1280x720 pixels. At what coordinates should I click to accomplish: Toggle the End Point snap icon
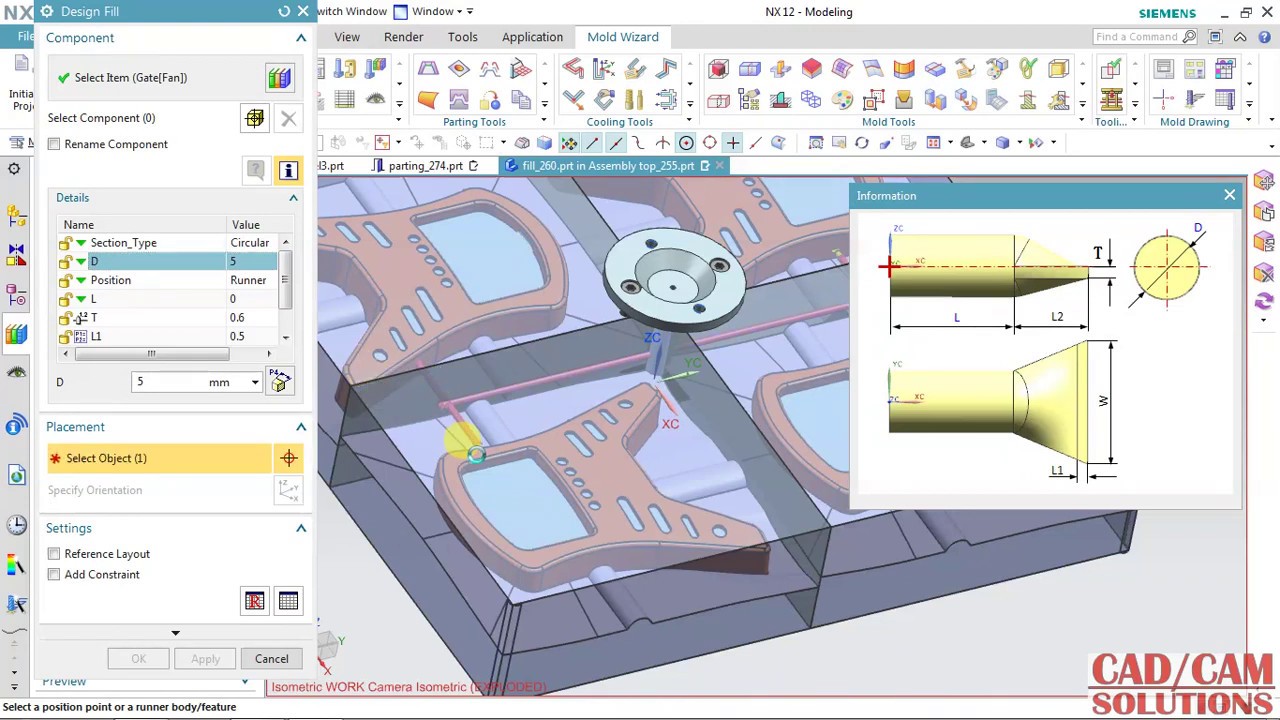593,143
